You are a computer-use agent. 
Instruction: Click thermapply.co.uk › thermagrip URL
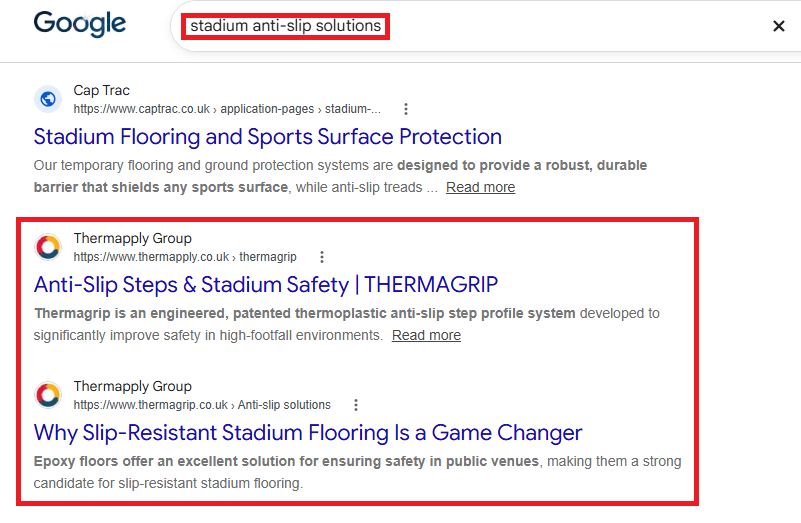tap(185, 257)
